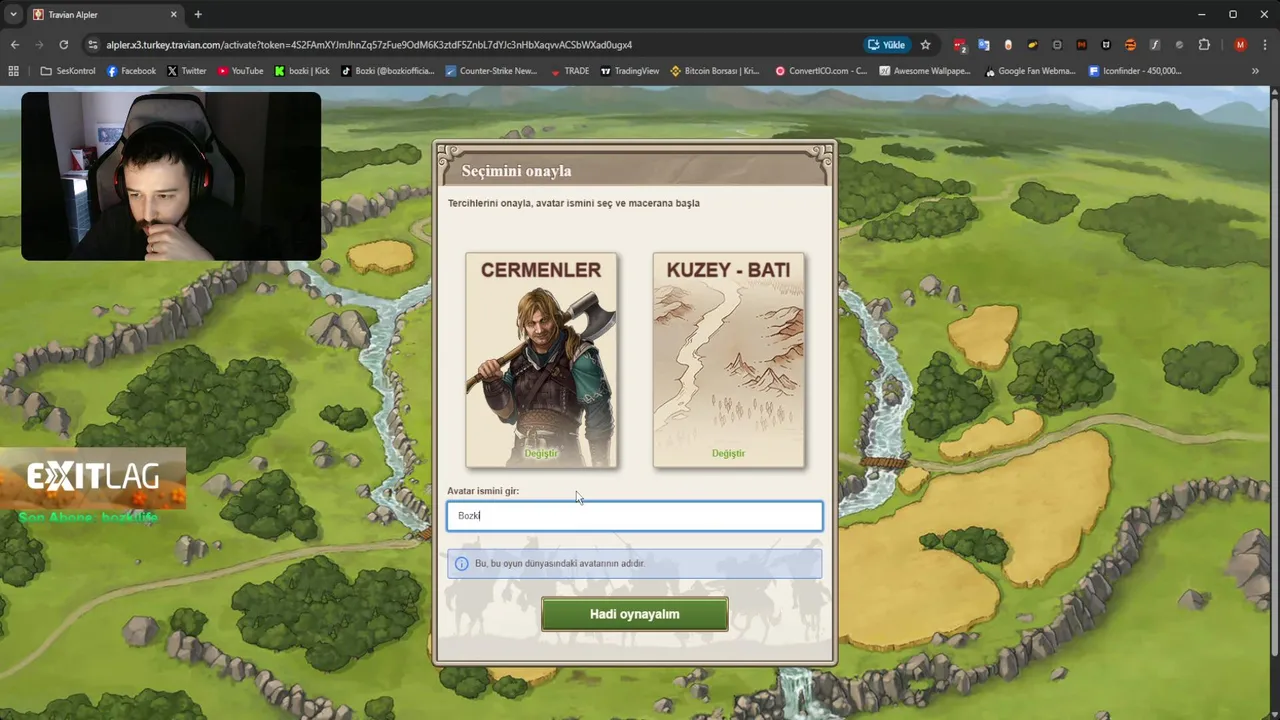Screen dimensions: 1280x720
Task: Open Google Fan Webmaster bookmark
Action: (1030, 71)
